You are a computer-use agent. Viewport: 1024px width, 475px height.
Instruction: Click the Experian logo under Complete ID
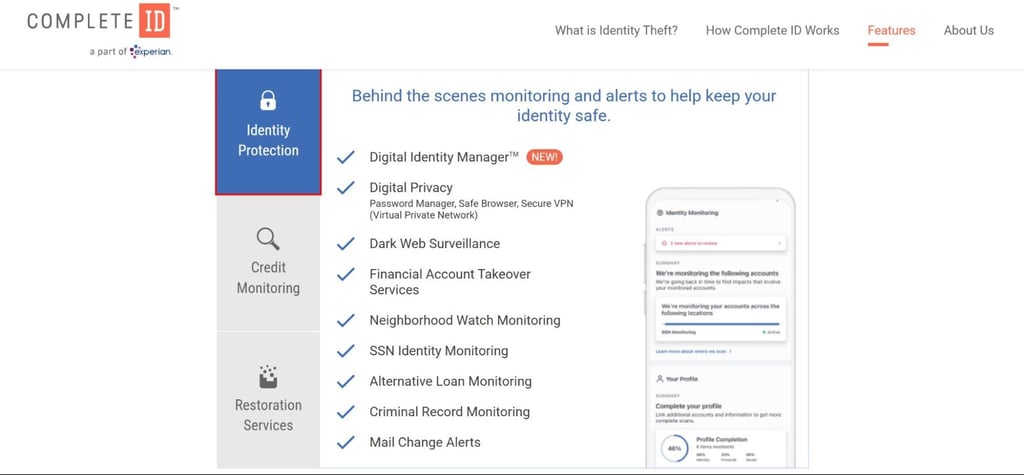coord(151,51)
